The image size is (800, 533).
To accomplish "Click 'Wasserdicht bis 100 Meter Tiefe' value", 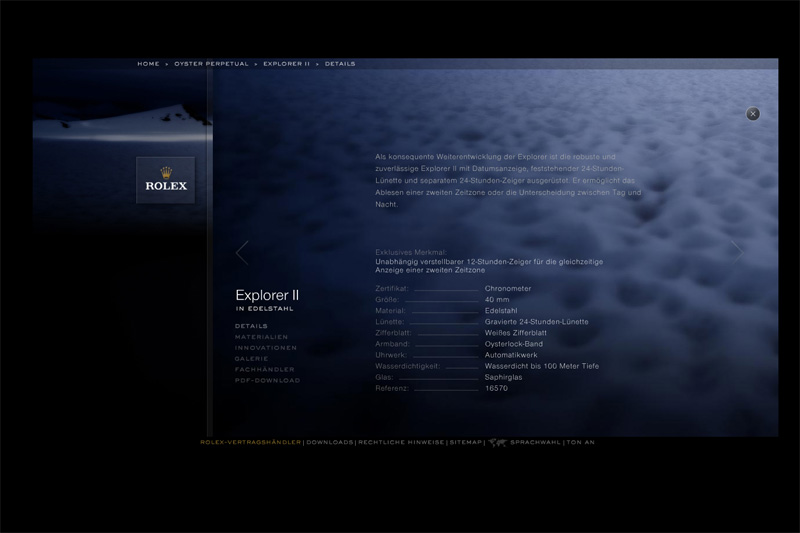I will 542,366.
